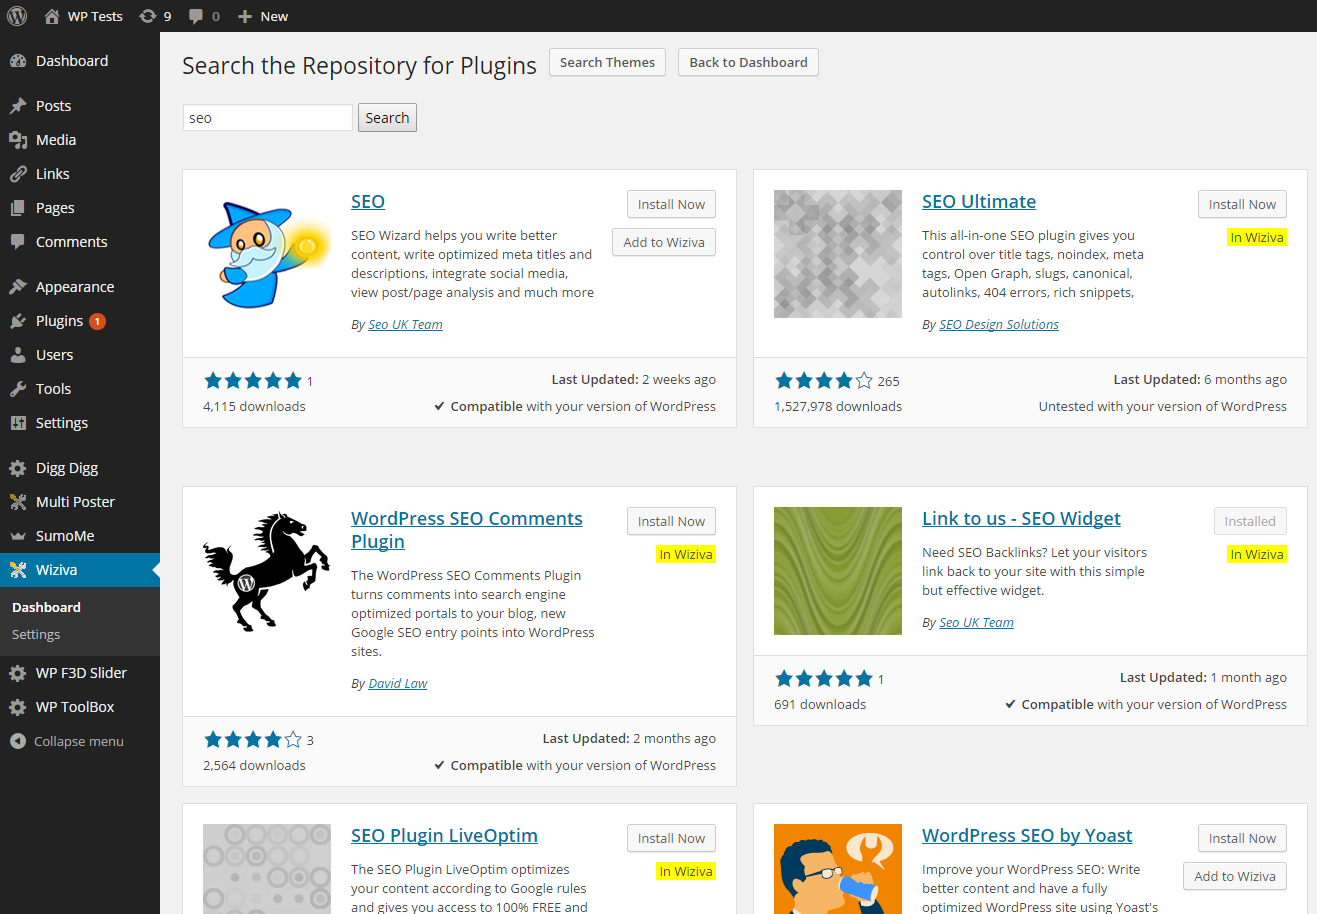Open the Dashboard menu item
1317x914 pixels.
click(x=80, y=61)
